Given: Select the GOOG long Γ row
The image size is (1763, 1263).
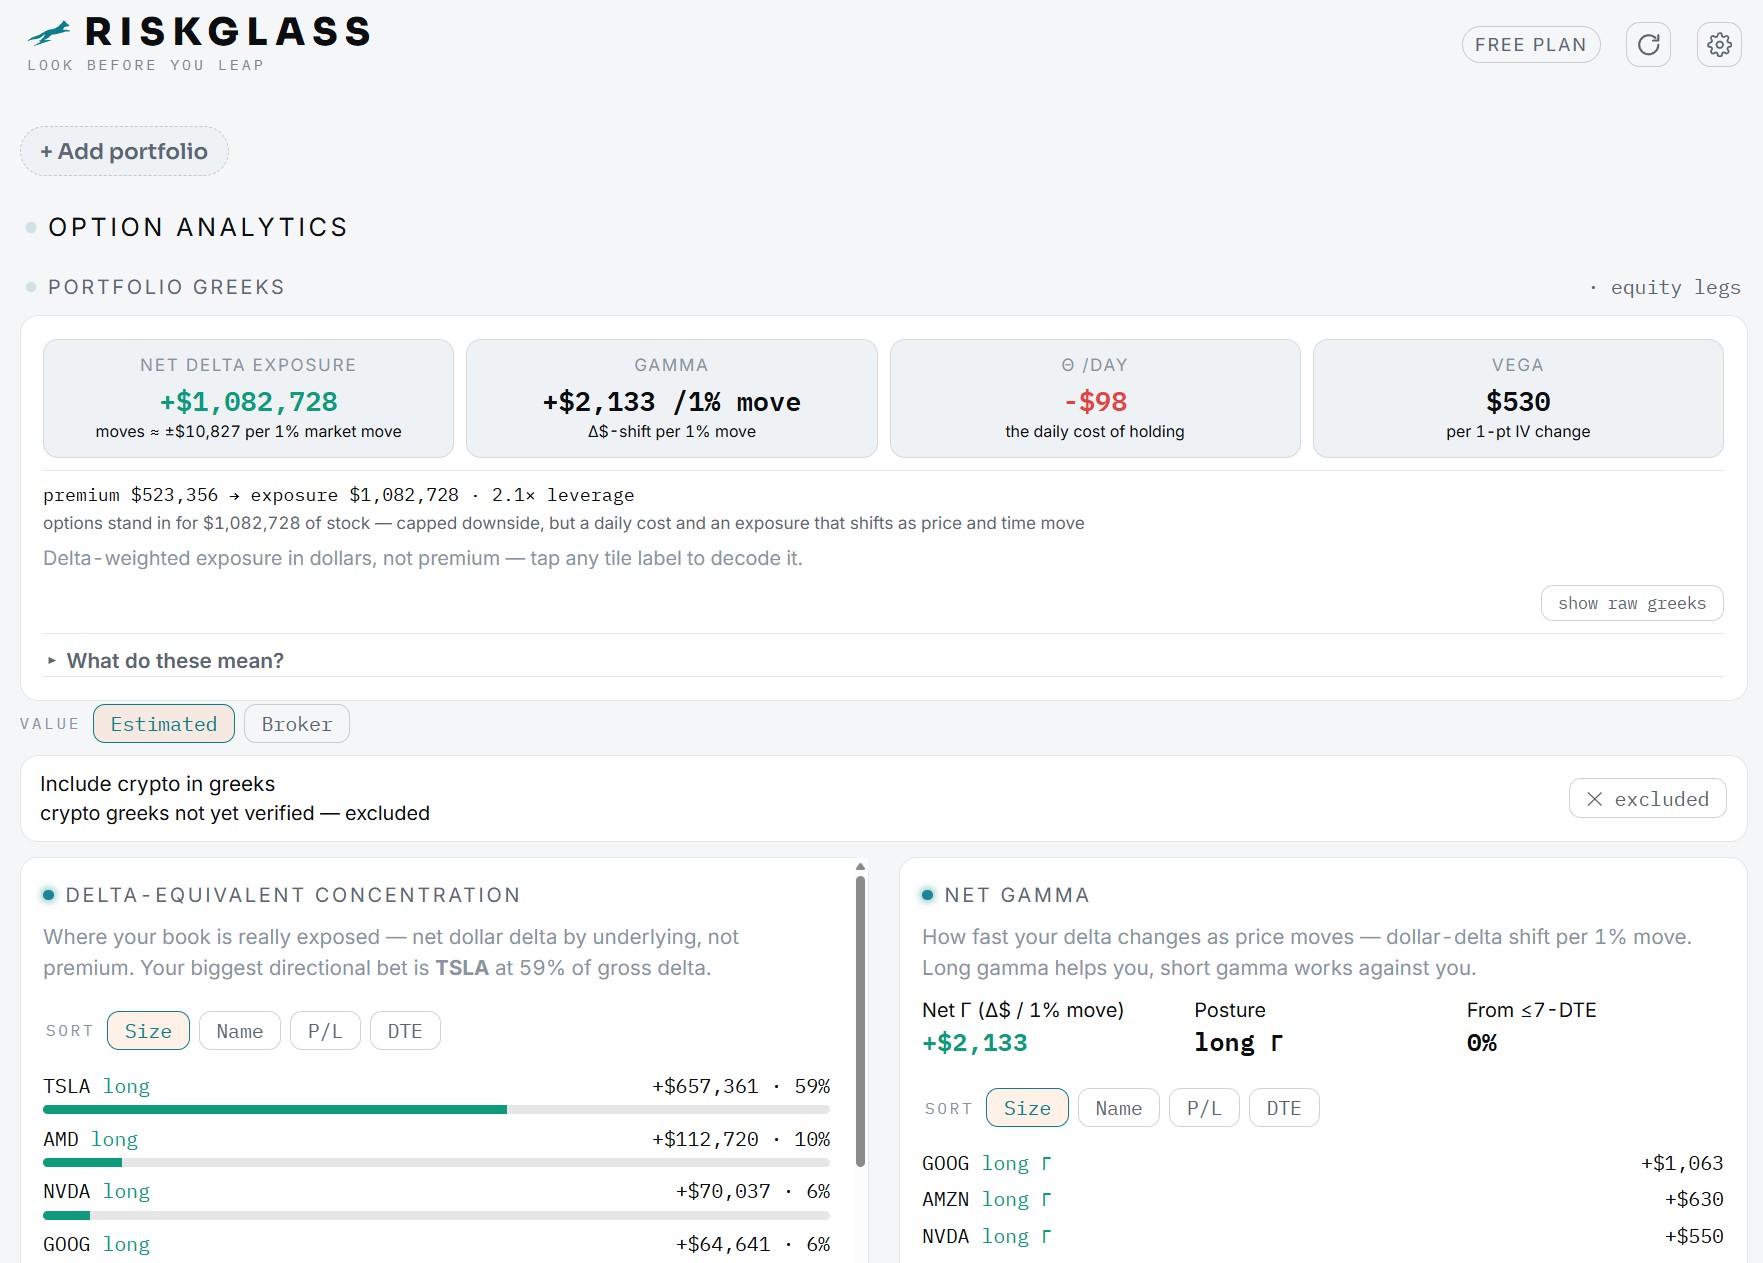Looking at the screenshot, I should click(x=1322, y=1163).
